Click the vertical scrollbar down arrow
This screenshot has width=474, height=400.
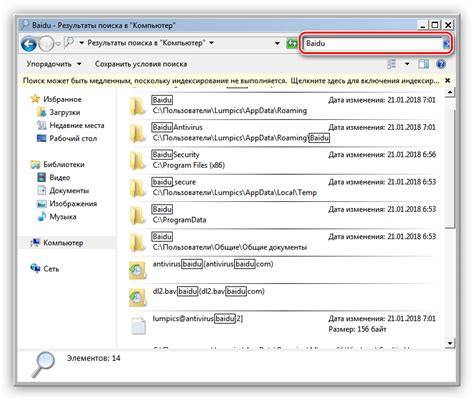(450, 343)
